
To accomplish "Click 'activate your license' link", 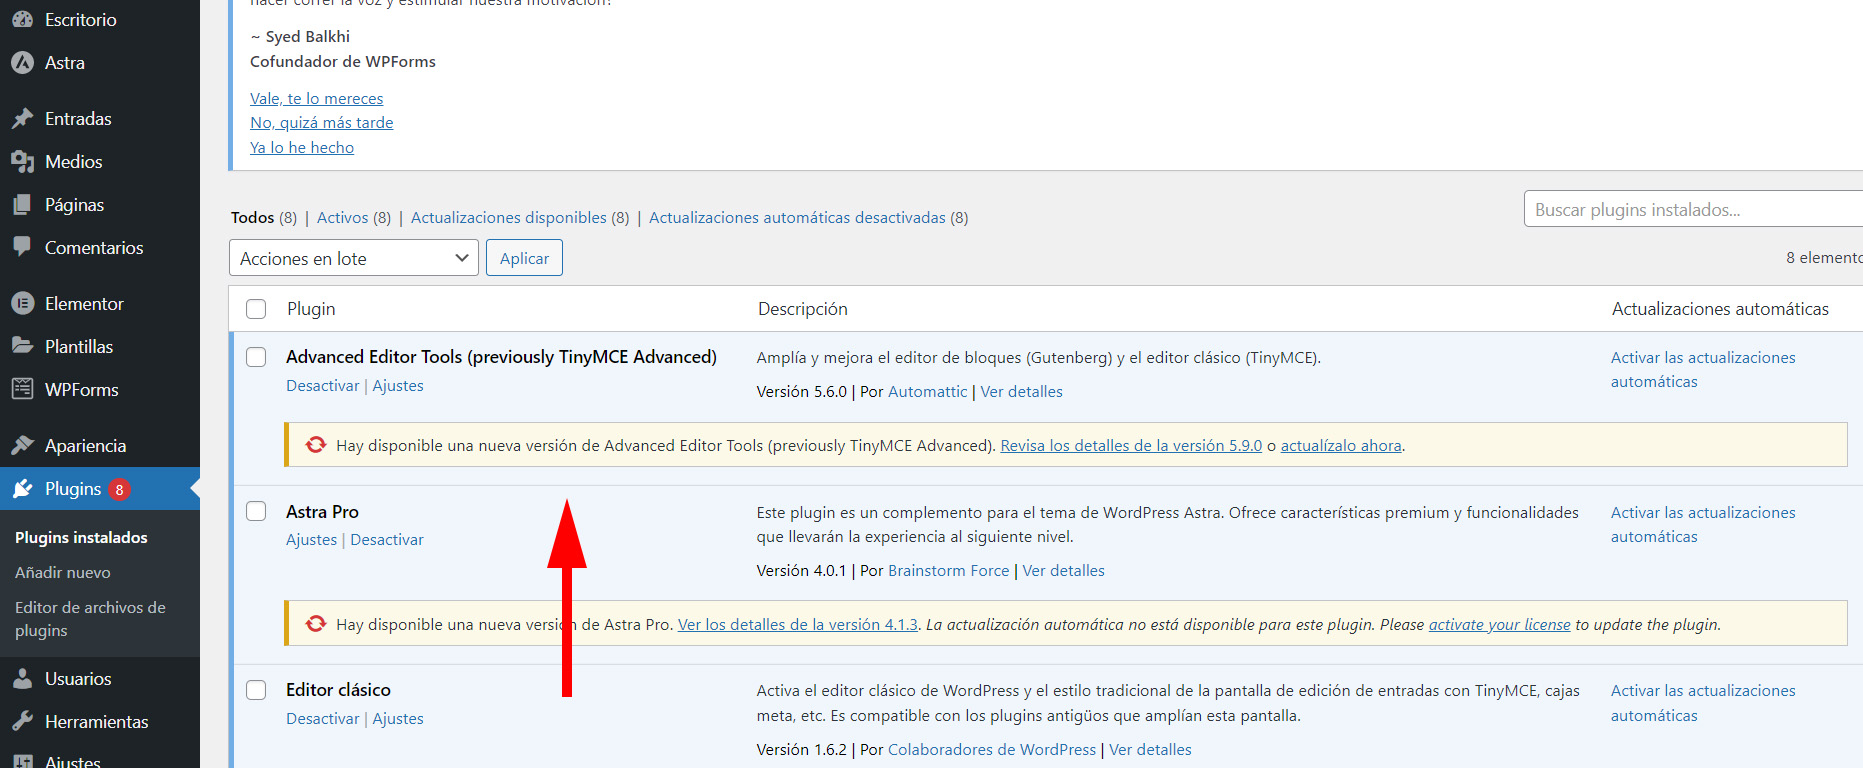I will click(x=1499, y=625).
